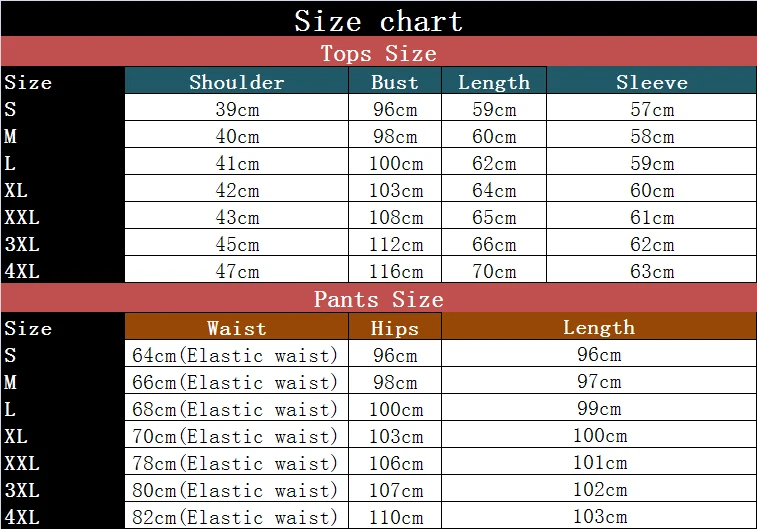Click the tops Length column header
The width and height of the screenshot is (757, 529).
click(x=494, y=82)
